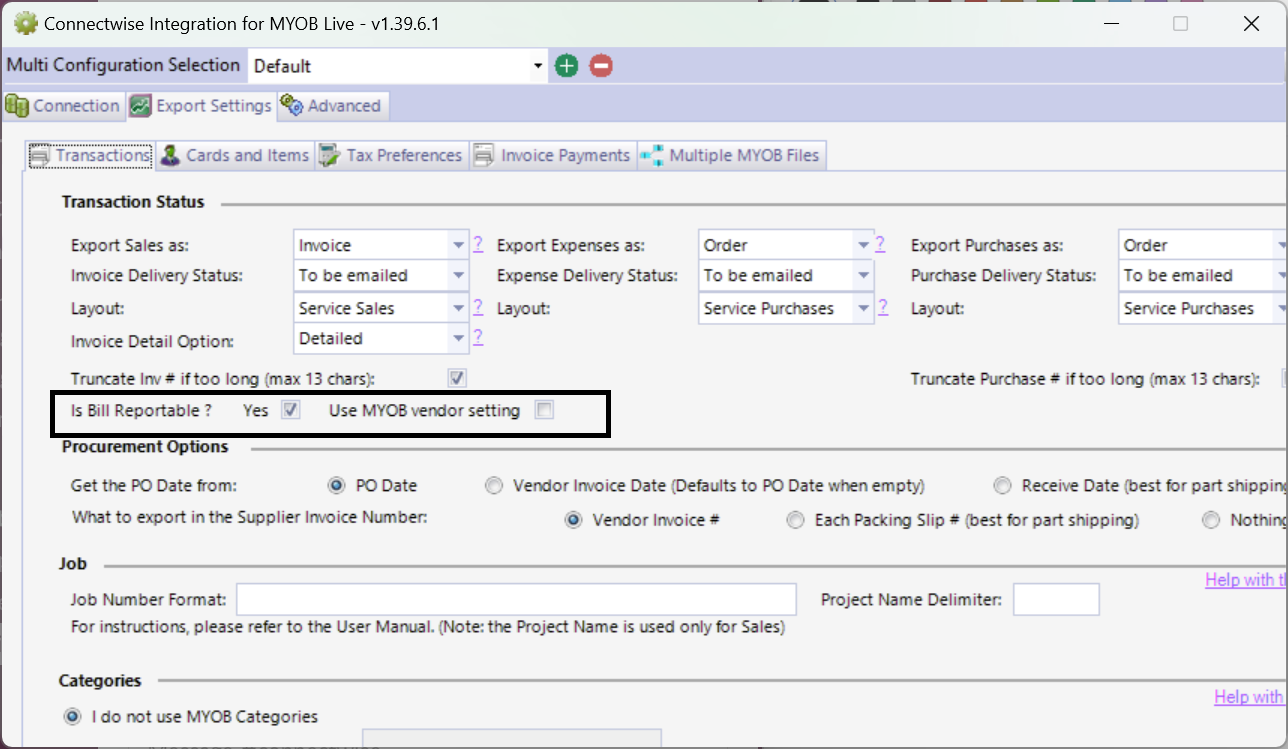Open the Invoice Delivery Status dropdown
Image resolution: width=1288 pixels, height=750 pixels.
(458, 275)
